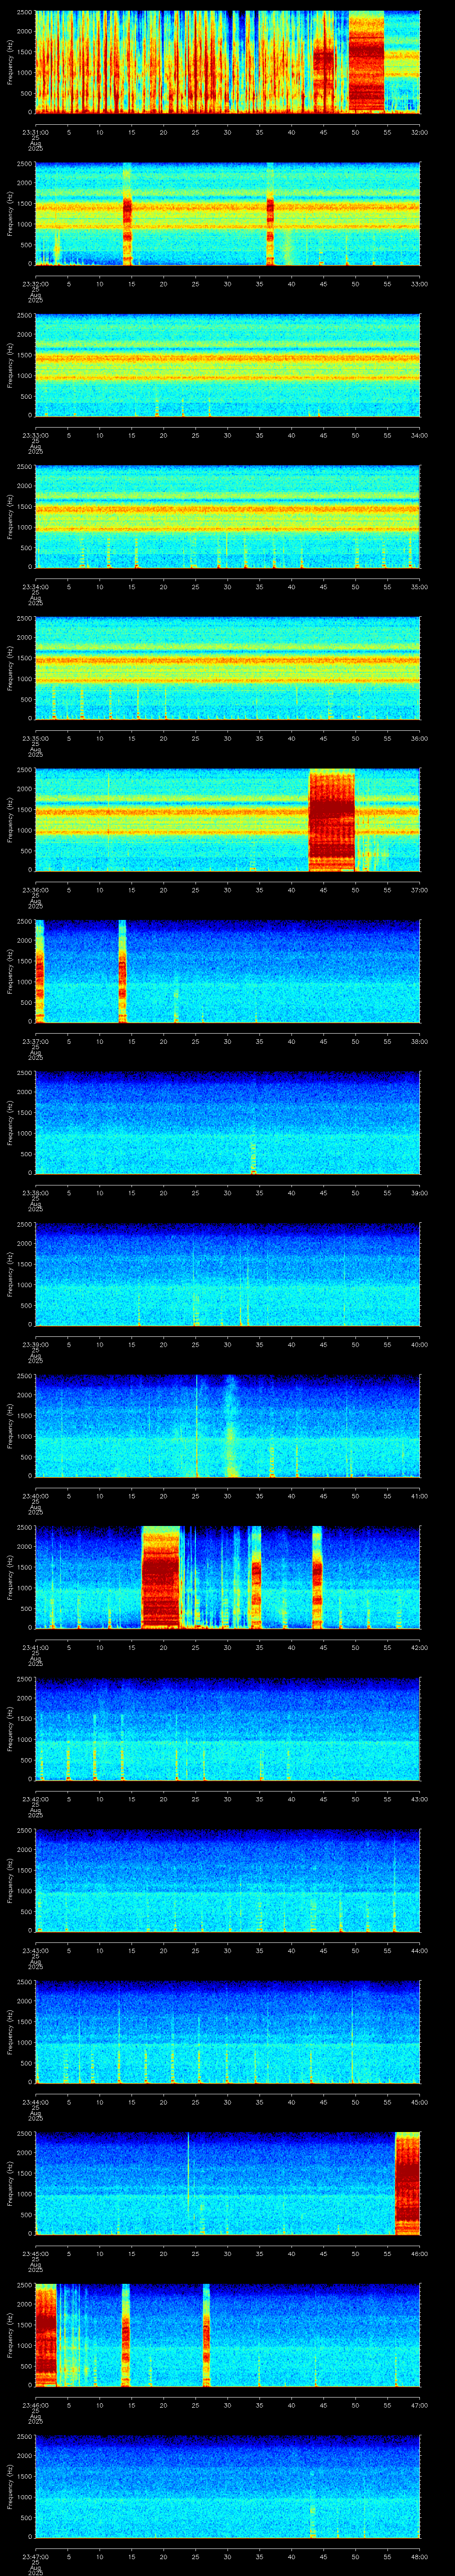This screenshot has height=2576, width=455.
Task: Click the 23:43:00 start time label
Action: point(35,1950)
